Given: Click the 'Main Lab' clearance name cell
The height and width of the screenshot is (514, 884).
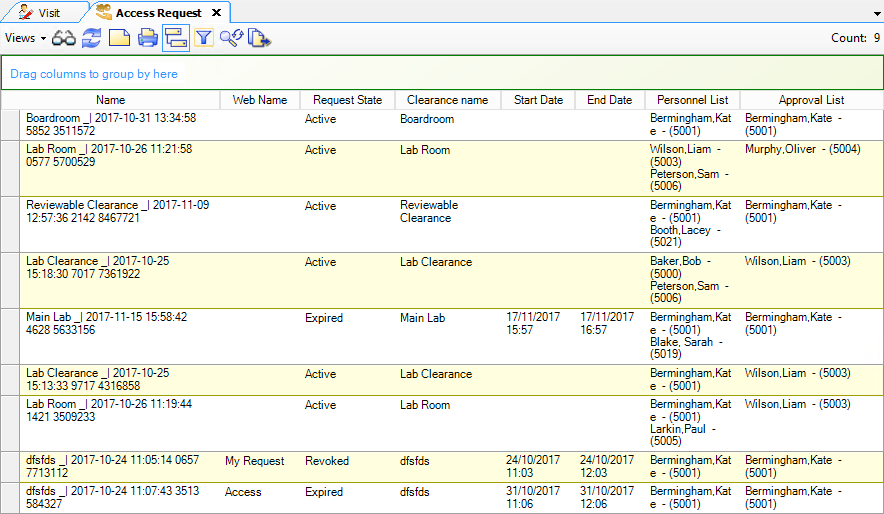Looking at the screenshot, I should tap(422, 318).
